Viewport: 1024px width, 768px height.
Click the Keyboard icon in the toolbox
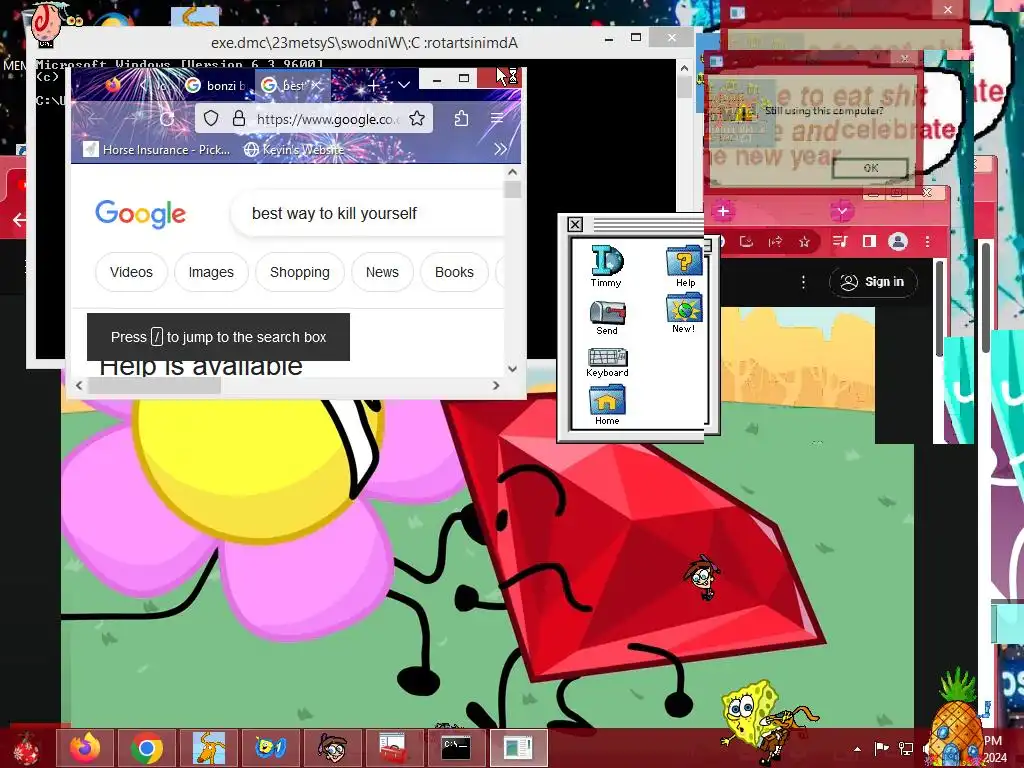point(607,362)
